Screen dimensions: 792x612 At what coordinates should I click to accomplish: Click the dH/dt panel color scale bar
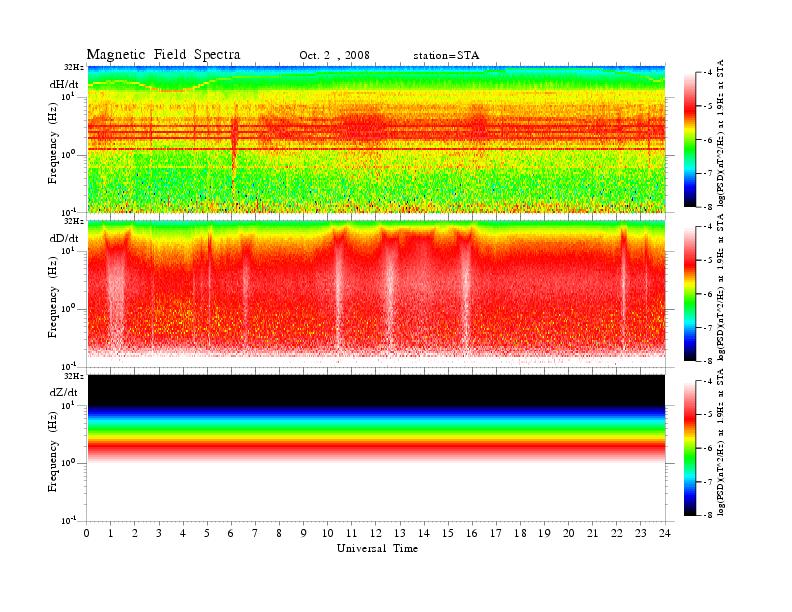point(689,140)
